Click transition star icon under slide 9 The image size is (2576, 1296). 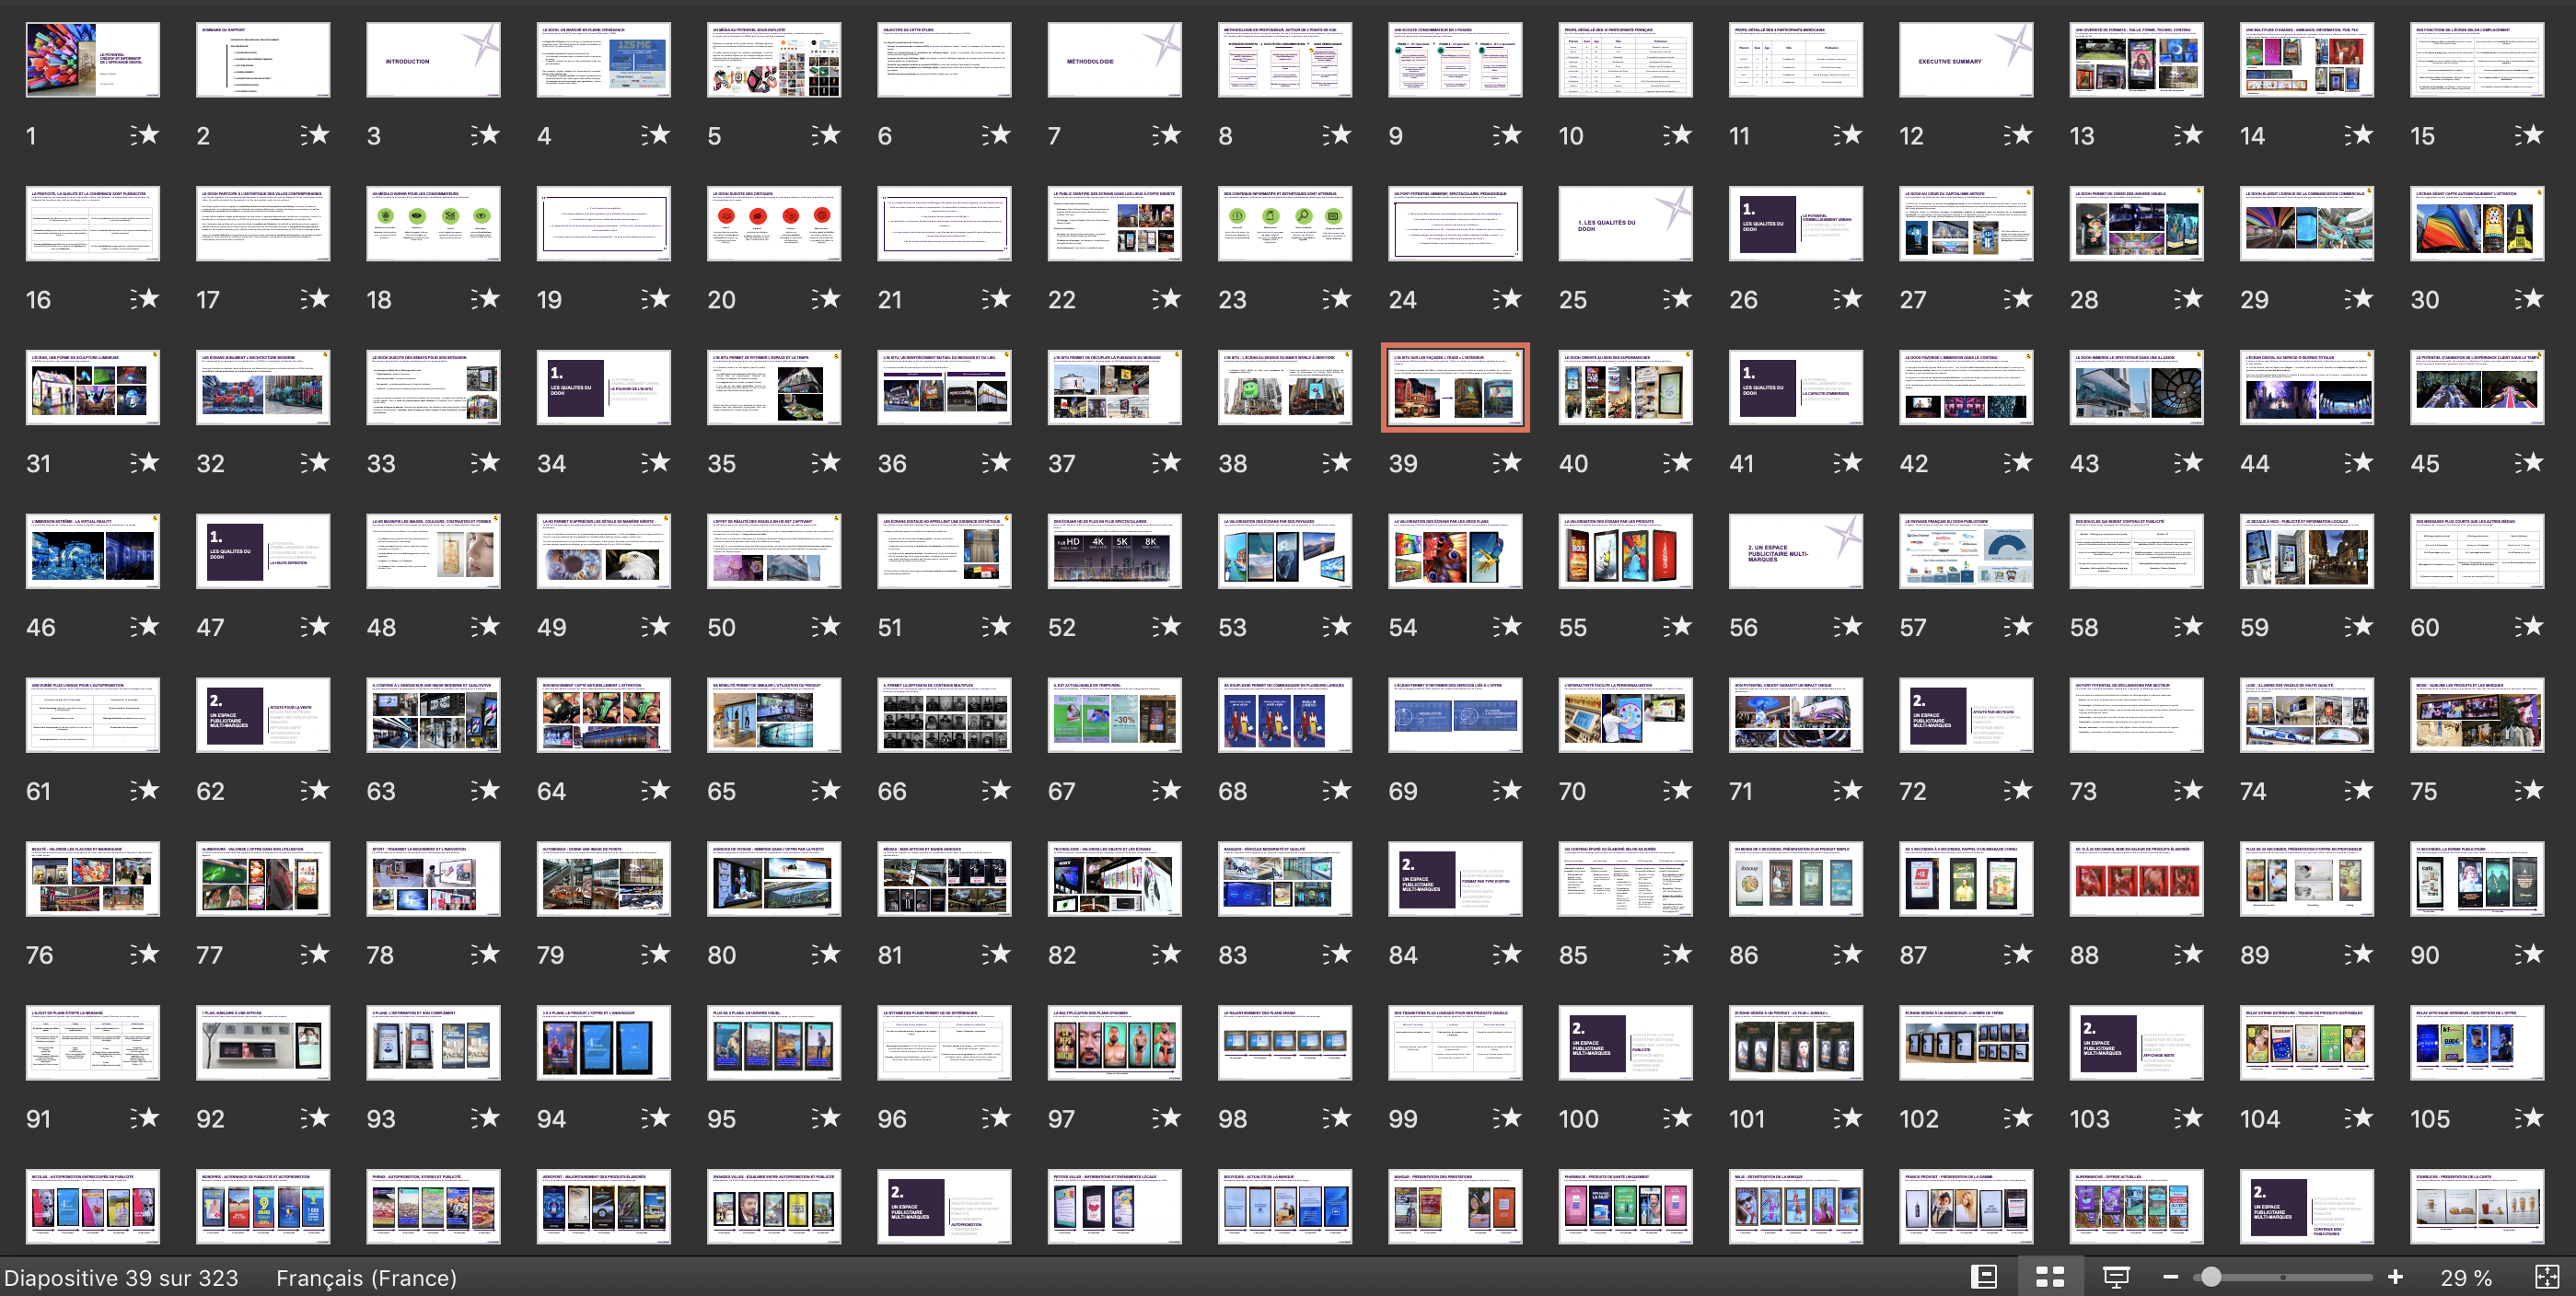point(1506,135)
